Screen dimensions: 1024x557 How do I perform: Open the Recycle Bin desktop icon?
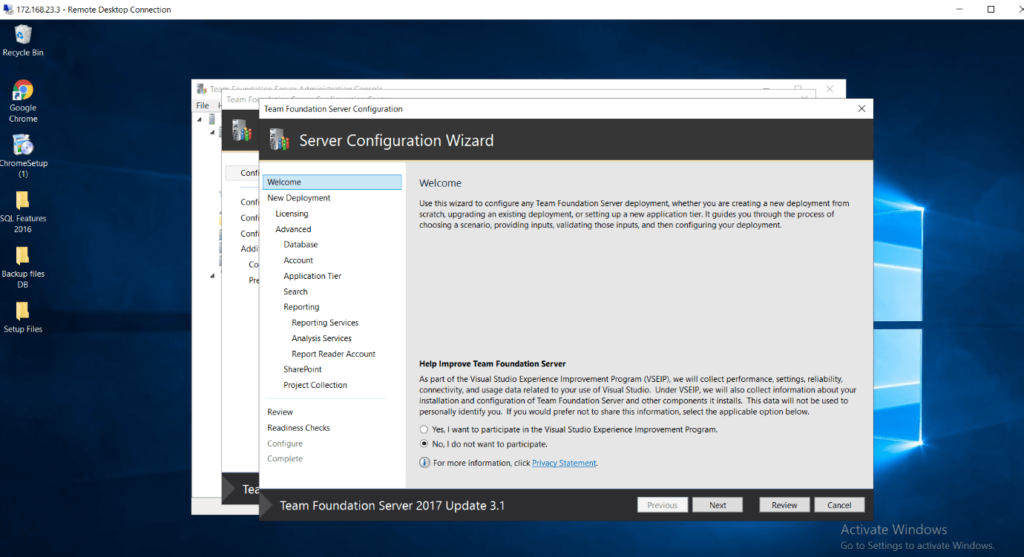[x=23, y=40]
